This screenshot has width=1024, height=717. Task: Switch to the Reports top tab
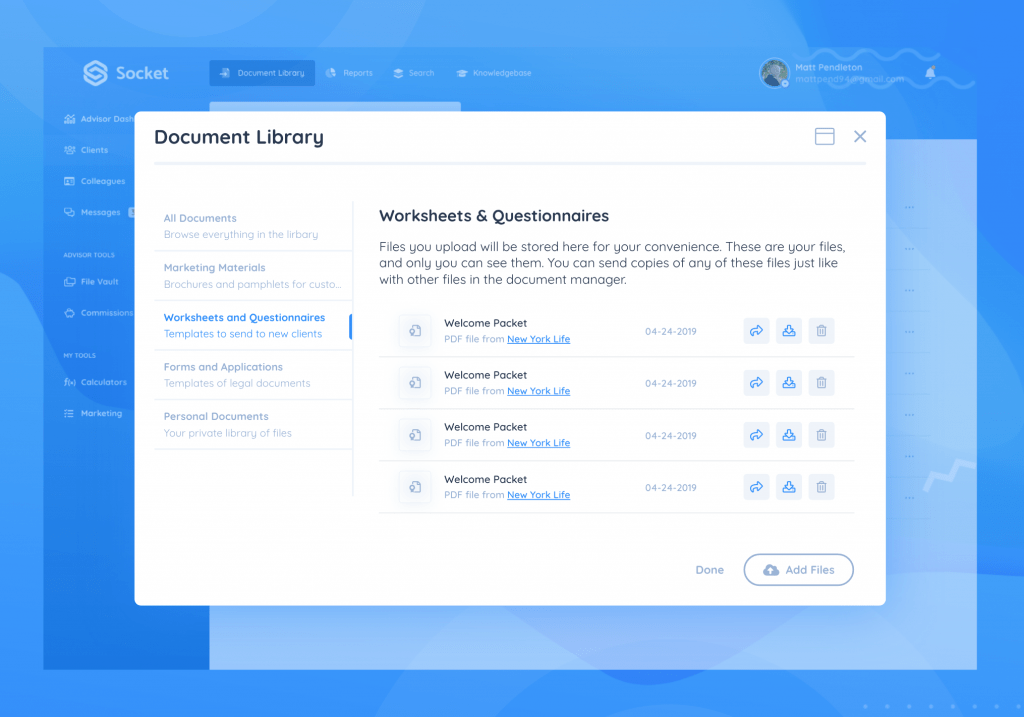click(x=349, y=73)
